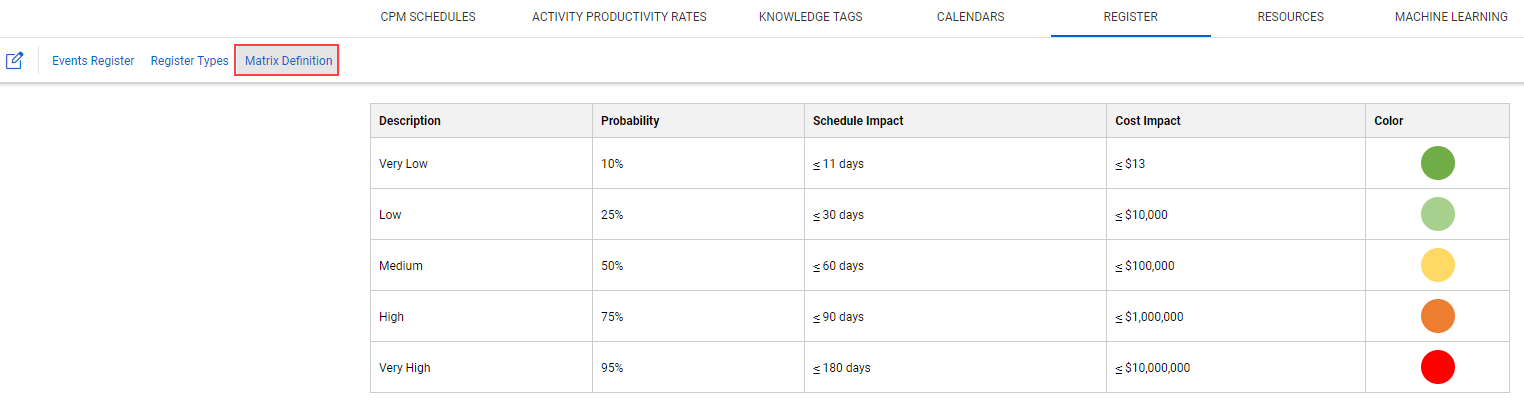1524x398 pixels.
Task: Select the 50% probability cell
Action: [698, 266]
